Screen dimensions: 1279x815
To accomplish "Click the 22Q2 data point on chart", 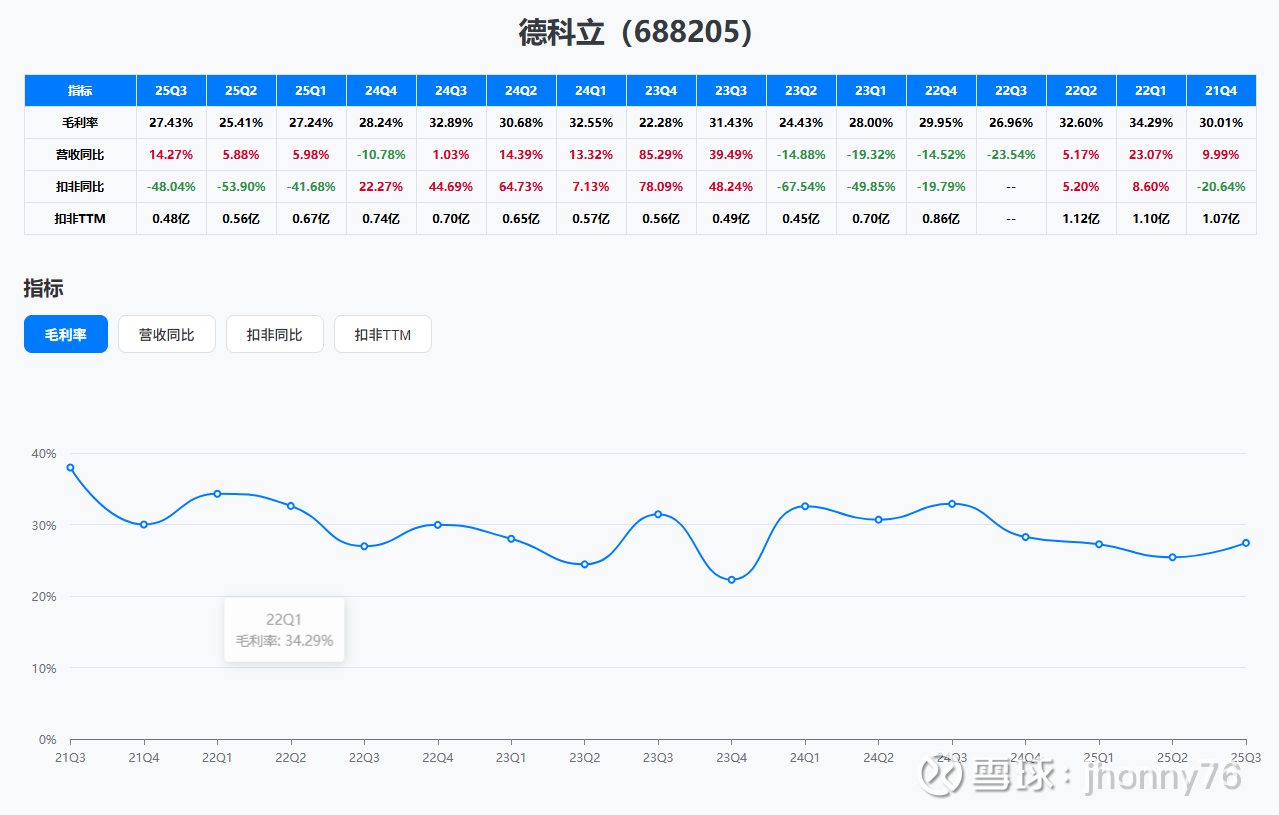I will click(x=291, y=506).
